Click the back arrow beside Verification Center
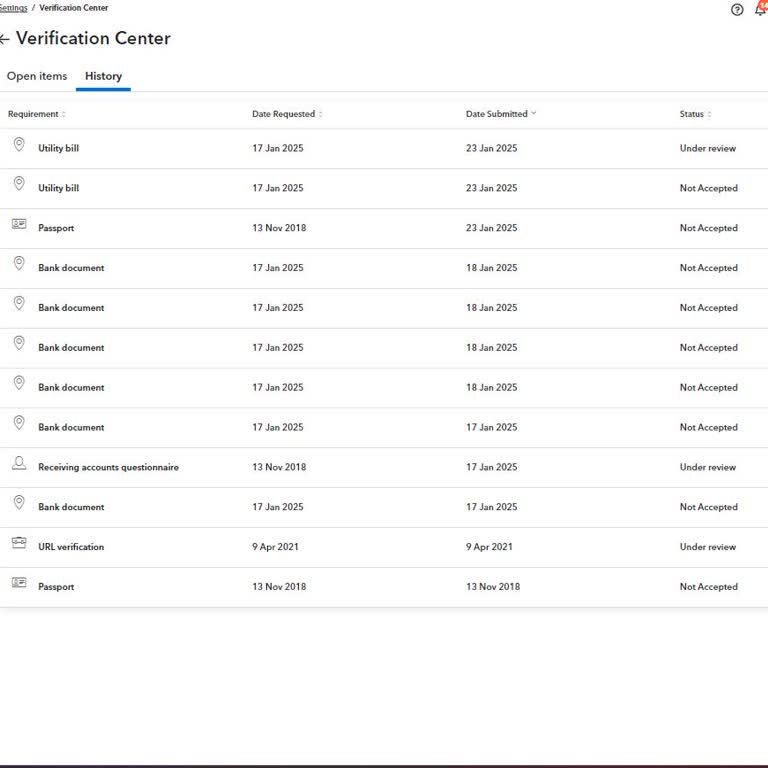This screenshot has height=768, width=768. tap(5, 39)
